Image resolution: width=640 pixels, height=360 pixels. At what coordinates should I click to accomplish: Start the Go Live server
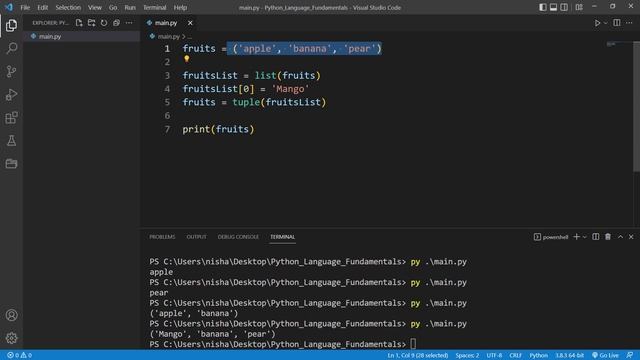(x=605, y=355)
